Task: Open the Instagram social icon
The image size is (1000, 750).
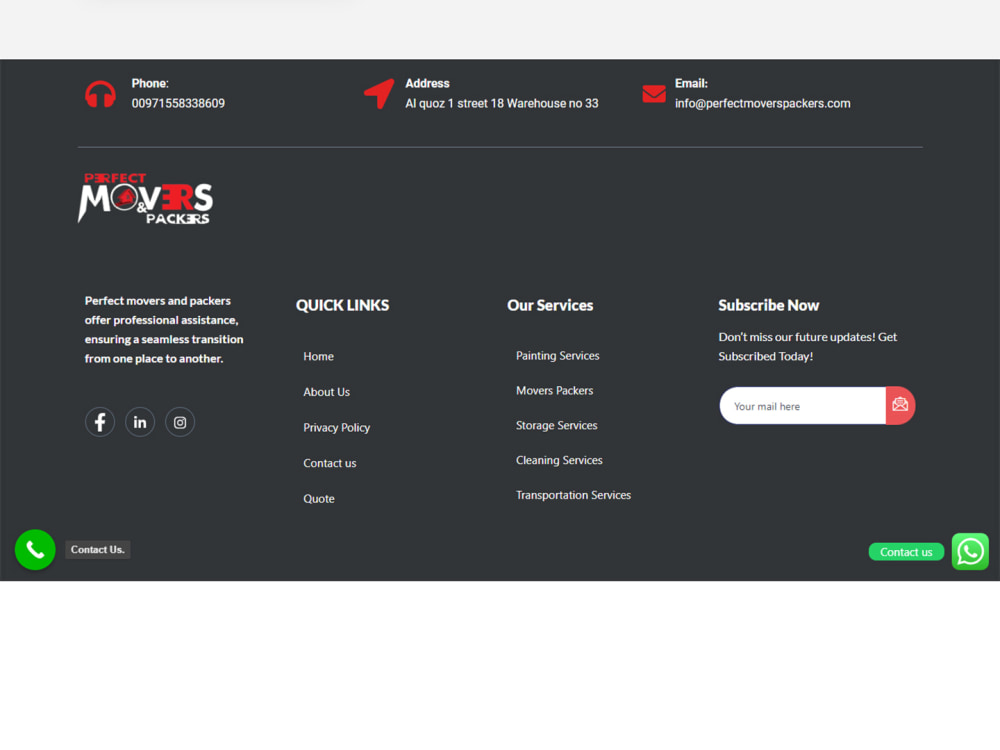Action: pyautogui.click(x=180, y=422)
